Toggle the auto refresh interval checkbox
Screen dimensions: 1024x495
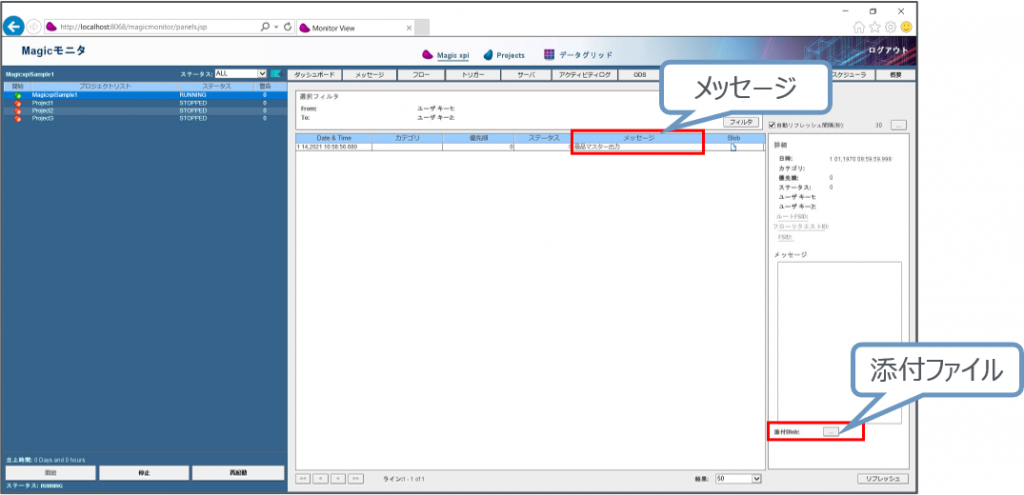click(x=771, y=126)
